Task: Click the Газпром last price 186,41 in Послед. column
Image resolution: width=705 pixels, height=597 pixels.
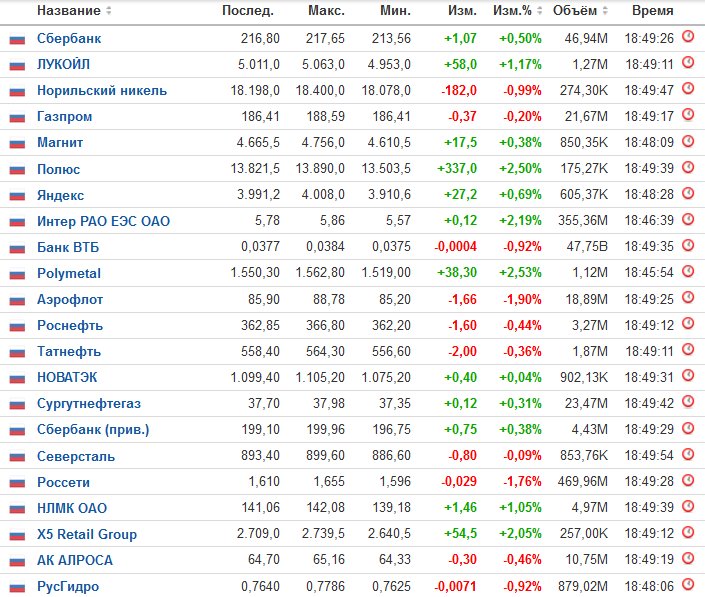Action: [260, 116]
